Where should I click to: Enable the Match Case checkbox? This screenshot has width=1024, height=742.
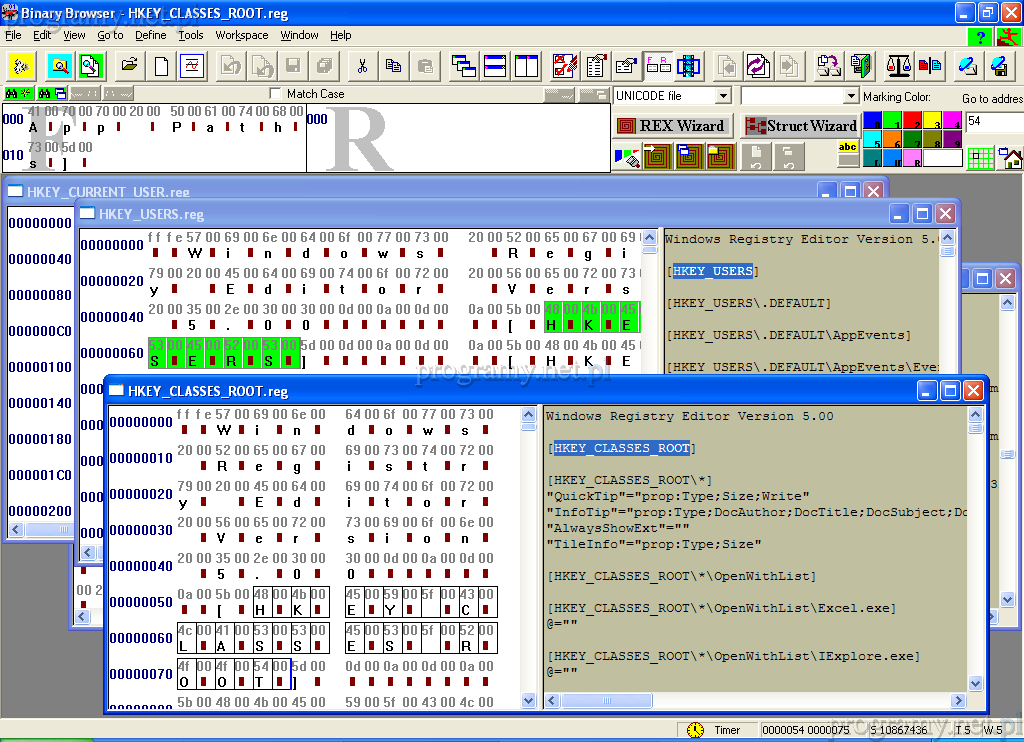point(276,94)
